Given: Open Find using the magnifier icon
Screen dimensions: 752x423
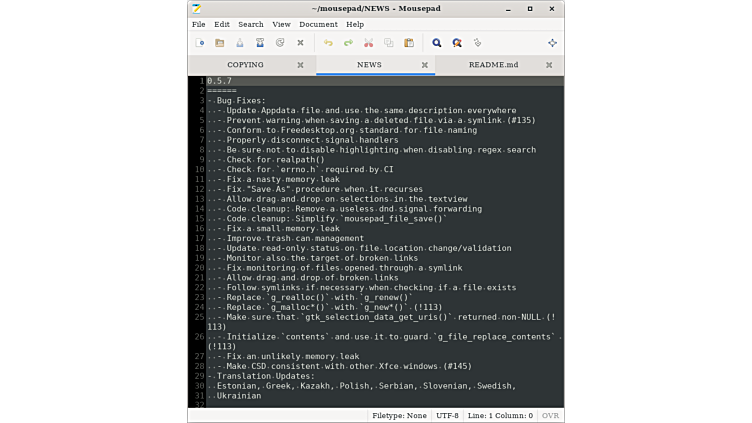Looking at the screenshot, I should pyautogui.click(x=437, y=43).
